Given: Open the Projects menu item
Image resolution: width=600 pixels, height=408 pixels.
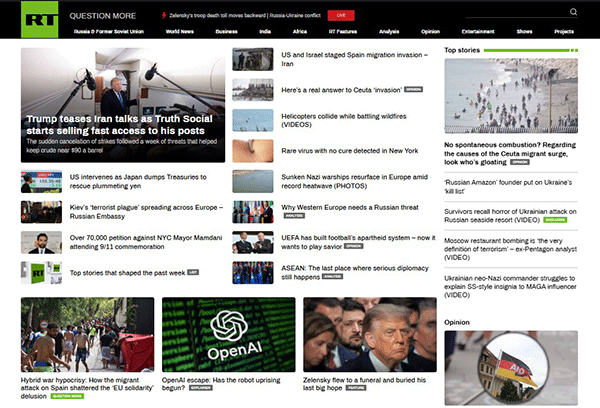Looking at the screenshot, I should pos(564,31).
